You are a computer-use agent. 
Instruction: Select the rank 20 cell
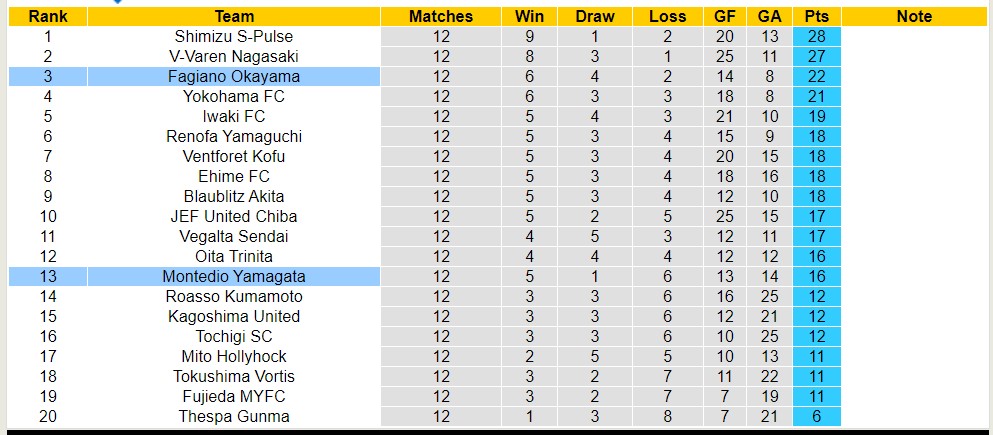click(47, 416)
